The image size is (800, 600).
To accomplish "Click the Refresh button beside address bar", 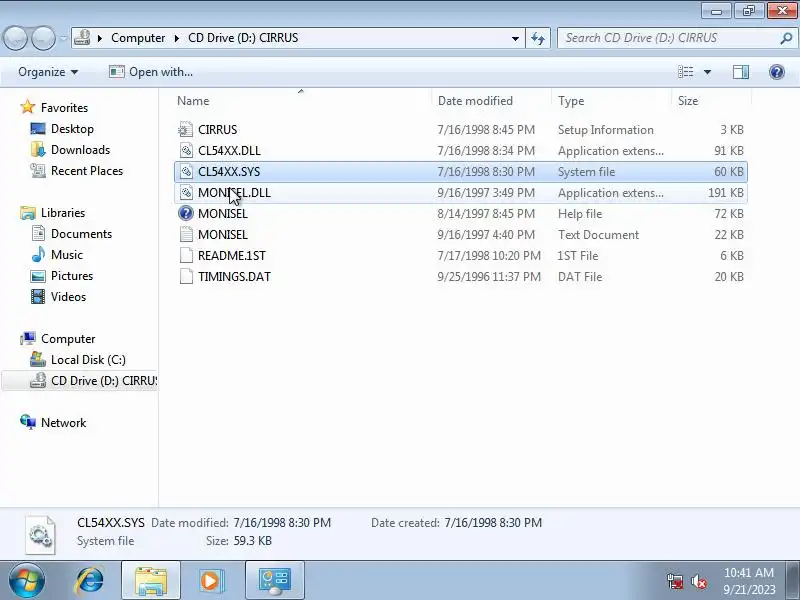I will 538,38.
